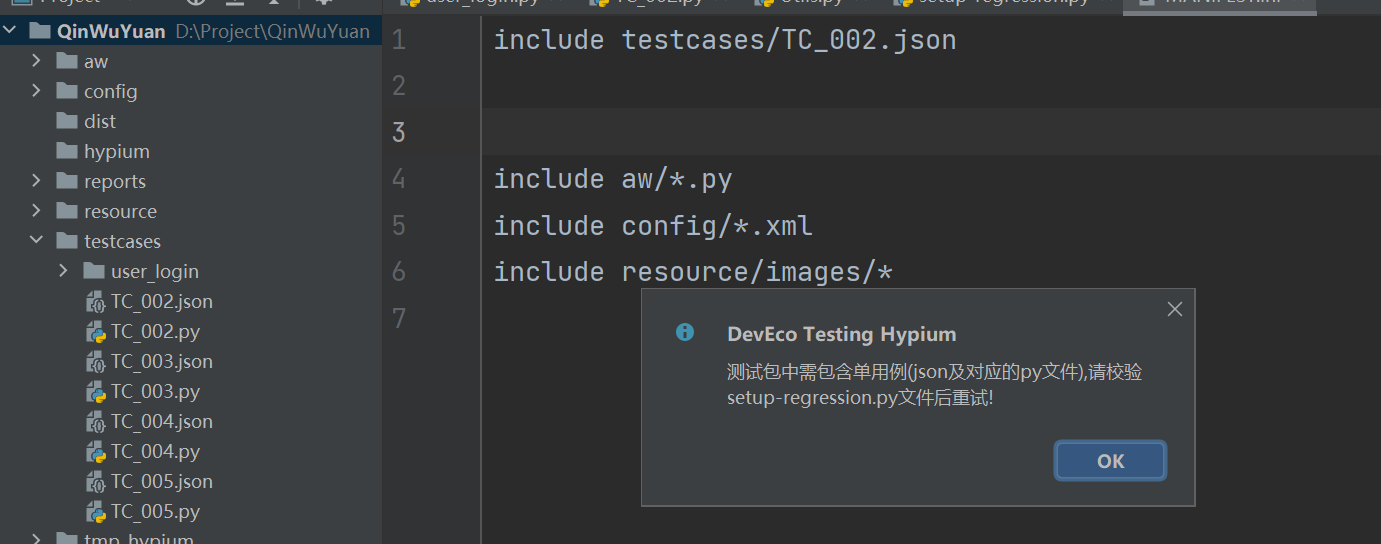Collapse the QinWuYuan project root
The width and height of the screenshot is (1381, 544).
(x=11, y=31)
